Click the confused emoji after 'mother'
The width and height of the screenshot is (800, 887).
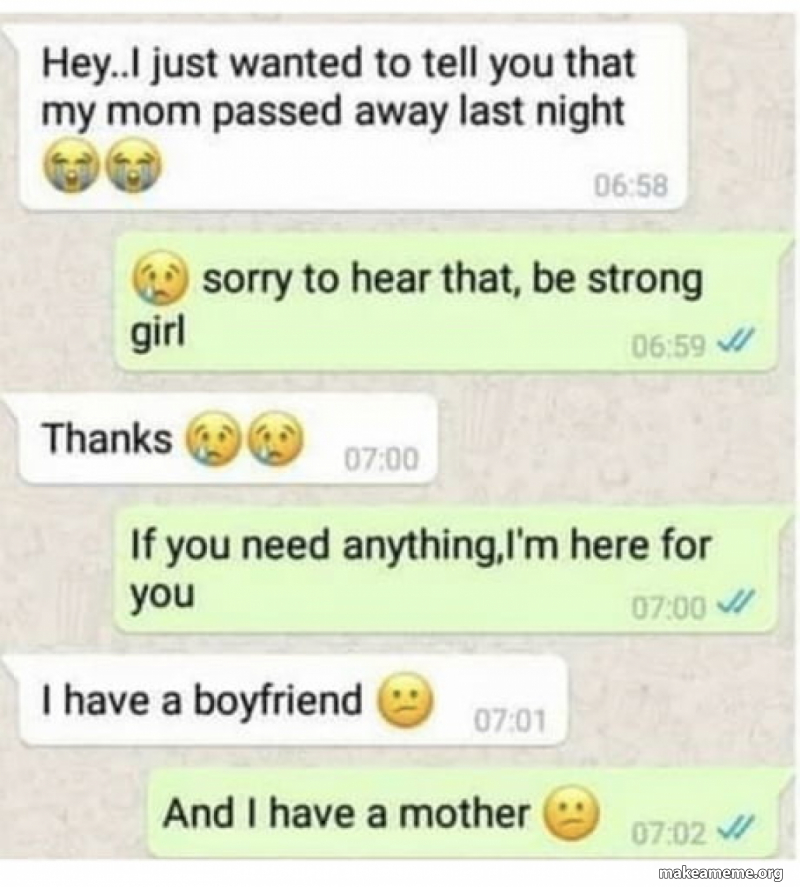point(571,812)
